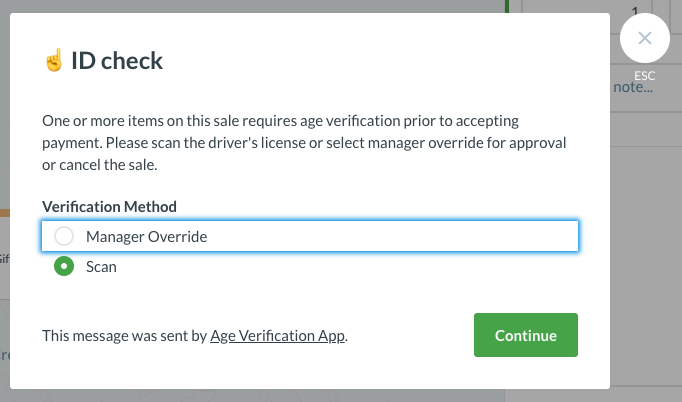Image resolution: width=682 pixels, height=402 pixels.
Task: Click 'This message was sent by' text
Action: pos(125,336)
